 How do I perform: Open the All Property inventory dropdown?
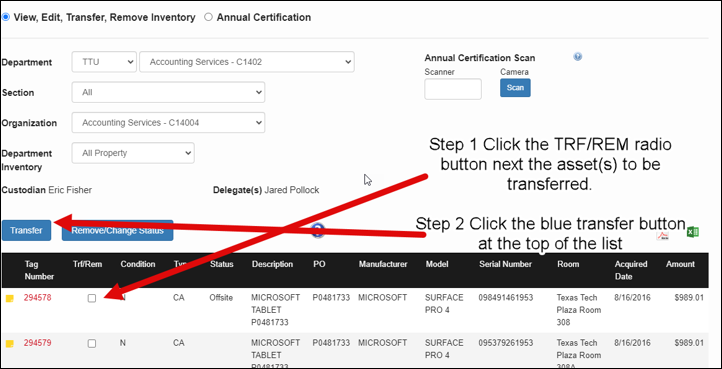pos(133,153)
